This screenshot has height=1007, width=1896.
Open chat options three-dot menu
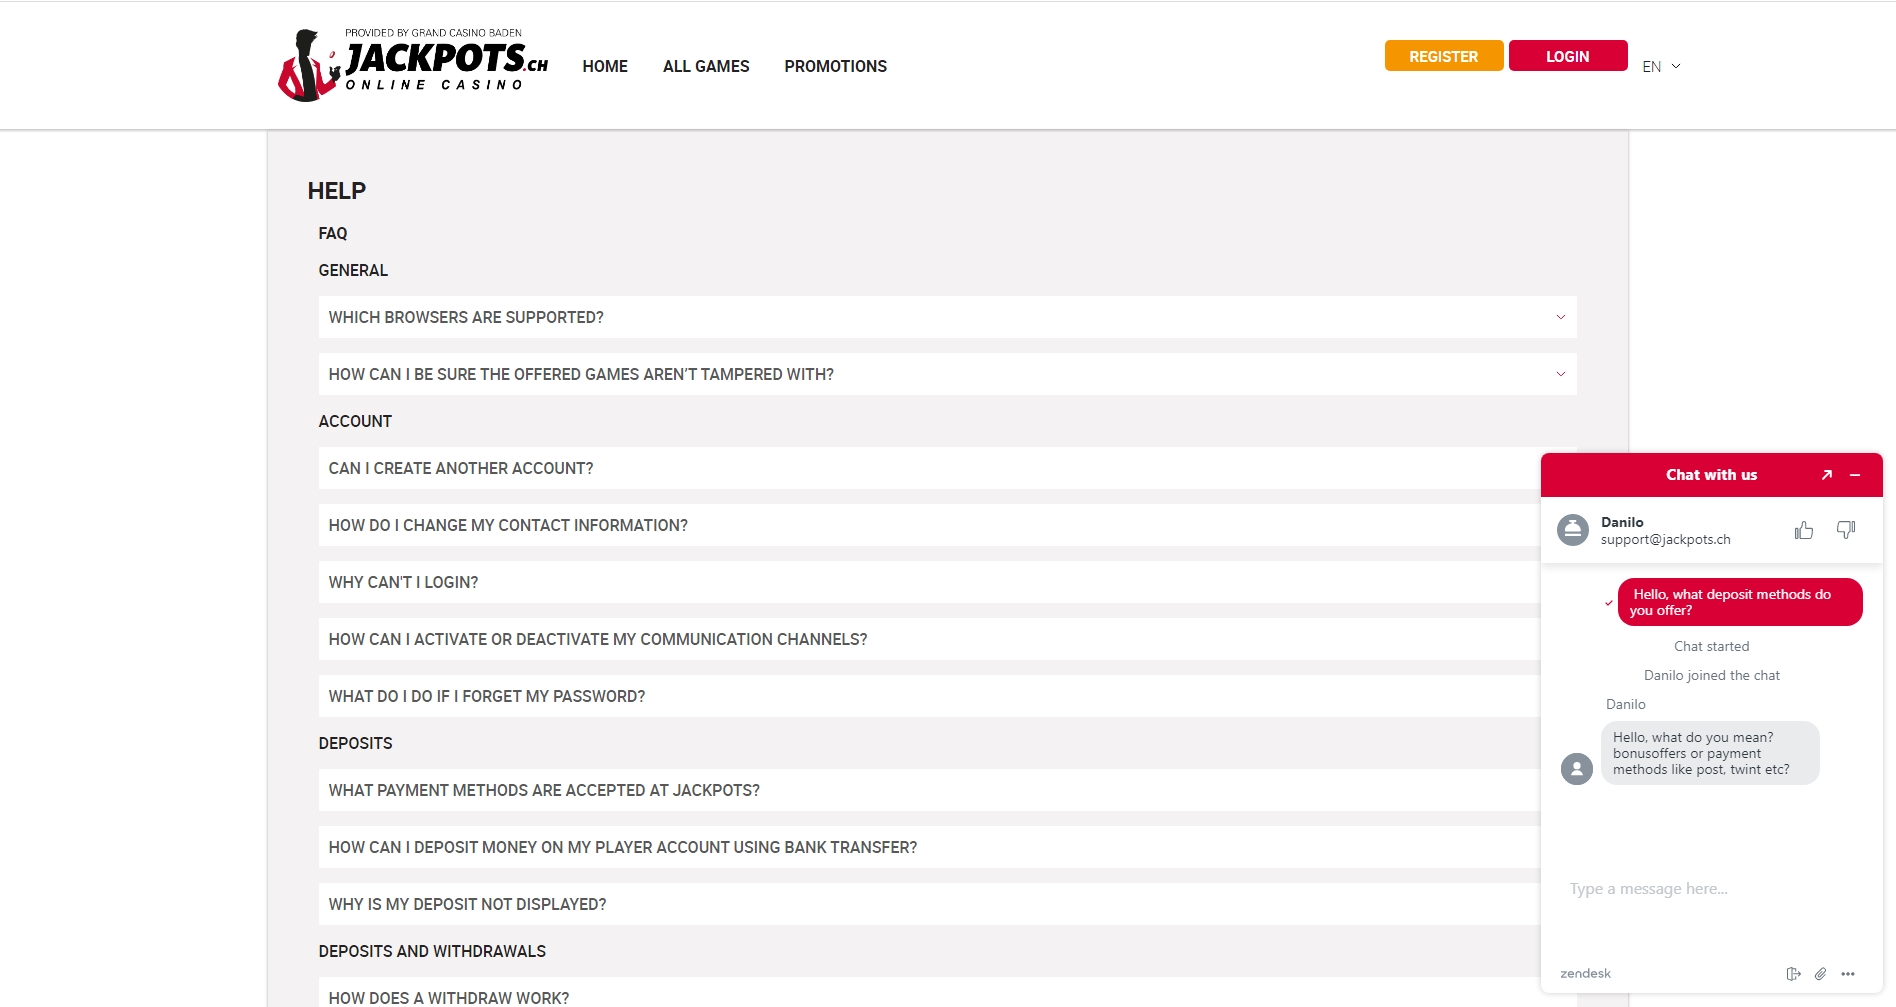1848,974
